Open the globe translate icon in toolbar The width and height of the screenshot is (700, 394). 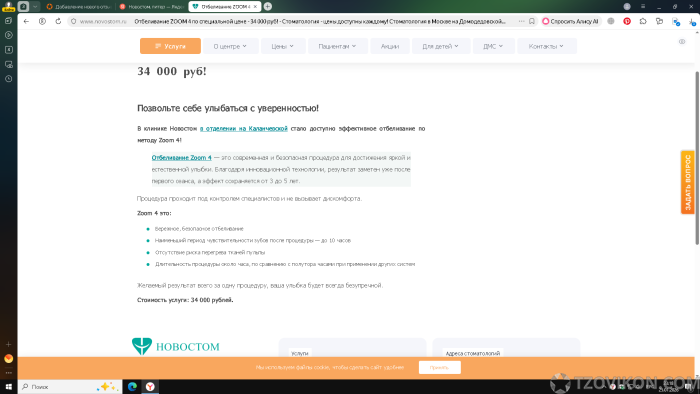611,21
